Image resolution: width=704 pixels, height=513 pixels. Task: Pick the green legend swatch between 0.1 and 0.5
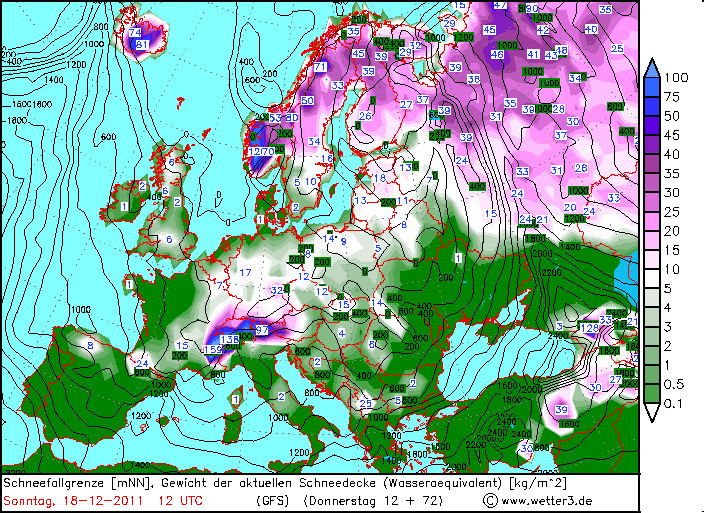click(x=651, y=392)
